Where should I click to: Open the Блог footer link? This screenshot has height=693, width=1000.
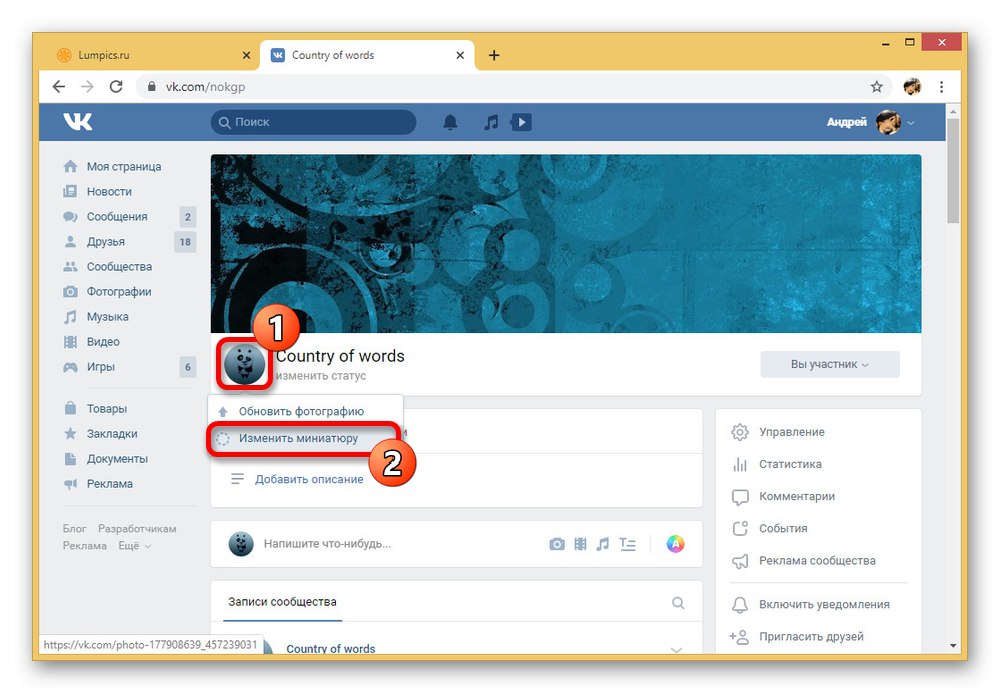click(75, 529)
